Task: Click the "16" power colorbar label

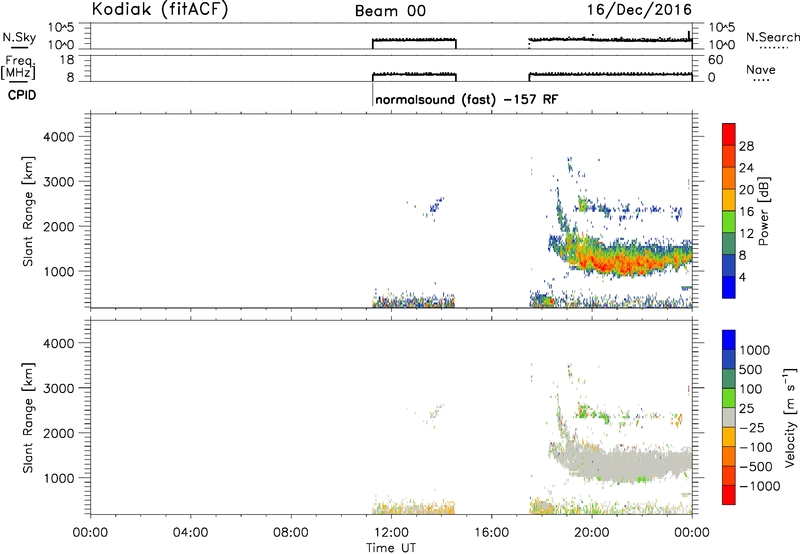Action: tap(746, 212)
